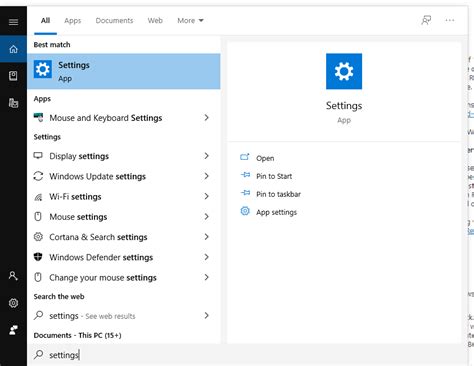Click the search box magnifier icon
Viewport: 474px width, 366px height.
click(39, 354)
